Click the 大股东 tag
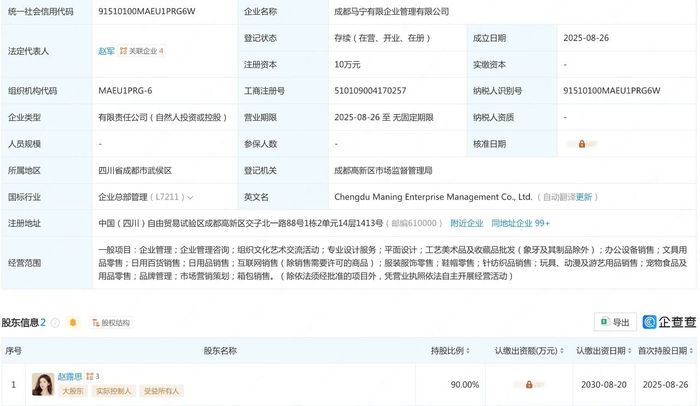The width and height of the screenshot is (700, 406). [73, 391]
